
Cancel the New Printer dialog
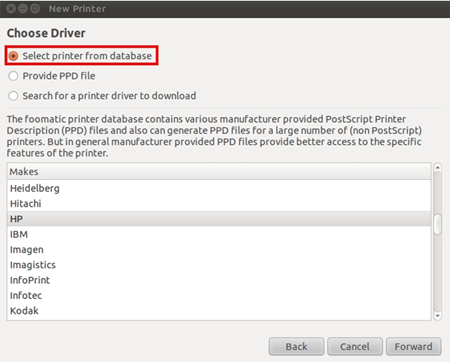[355, 347]
